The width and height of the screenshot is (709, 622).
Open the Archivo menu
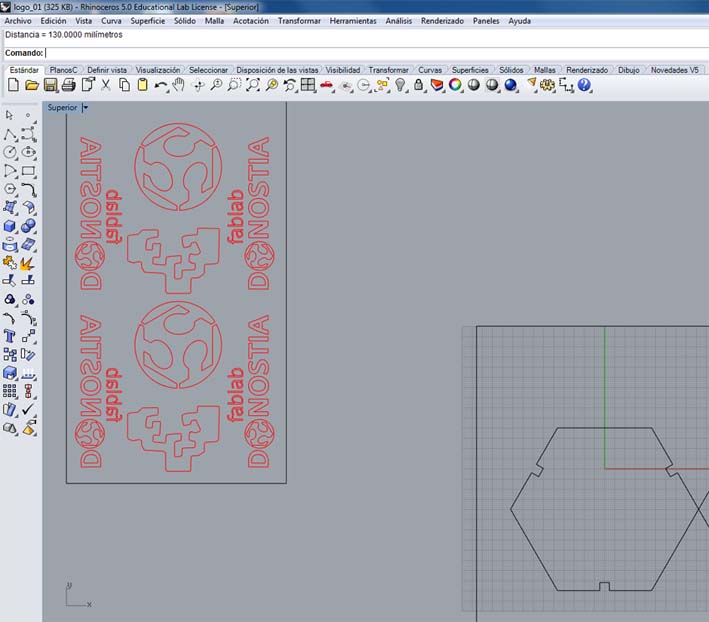[x=18, y=21]
